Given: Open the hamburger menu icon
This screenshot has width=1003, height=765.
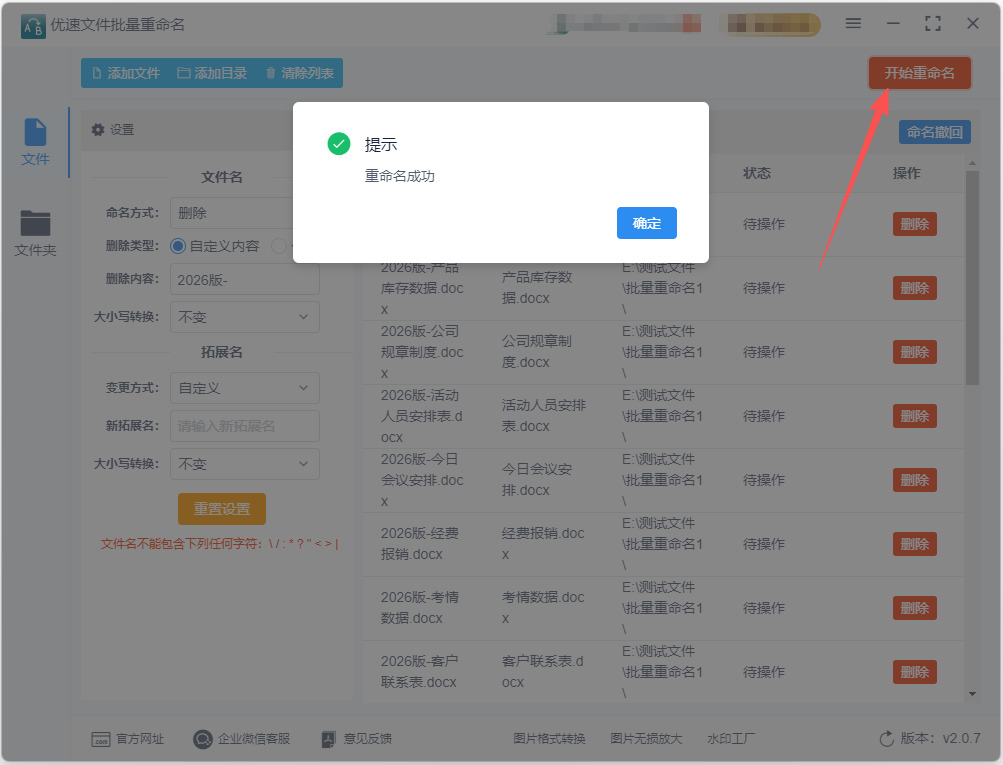Looking at the screenshot, I should tap(853, 24).
